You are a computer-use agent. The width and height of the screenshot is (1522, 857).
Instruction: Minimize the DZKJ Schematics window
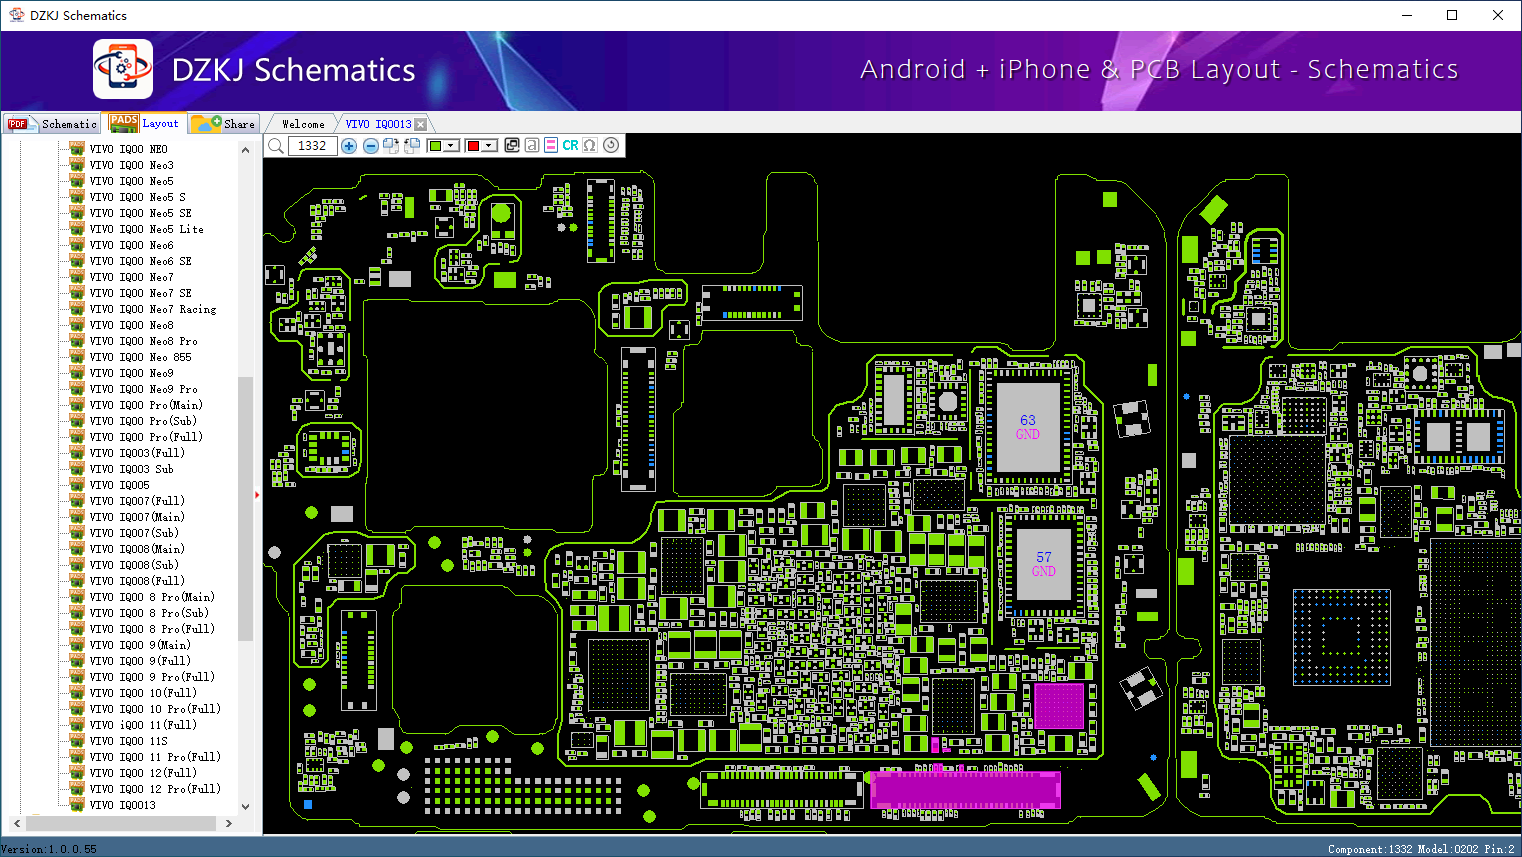[1407, 15]
